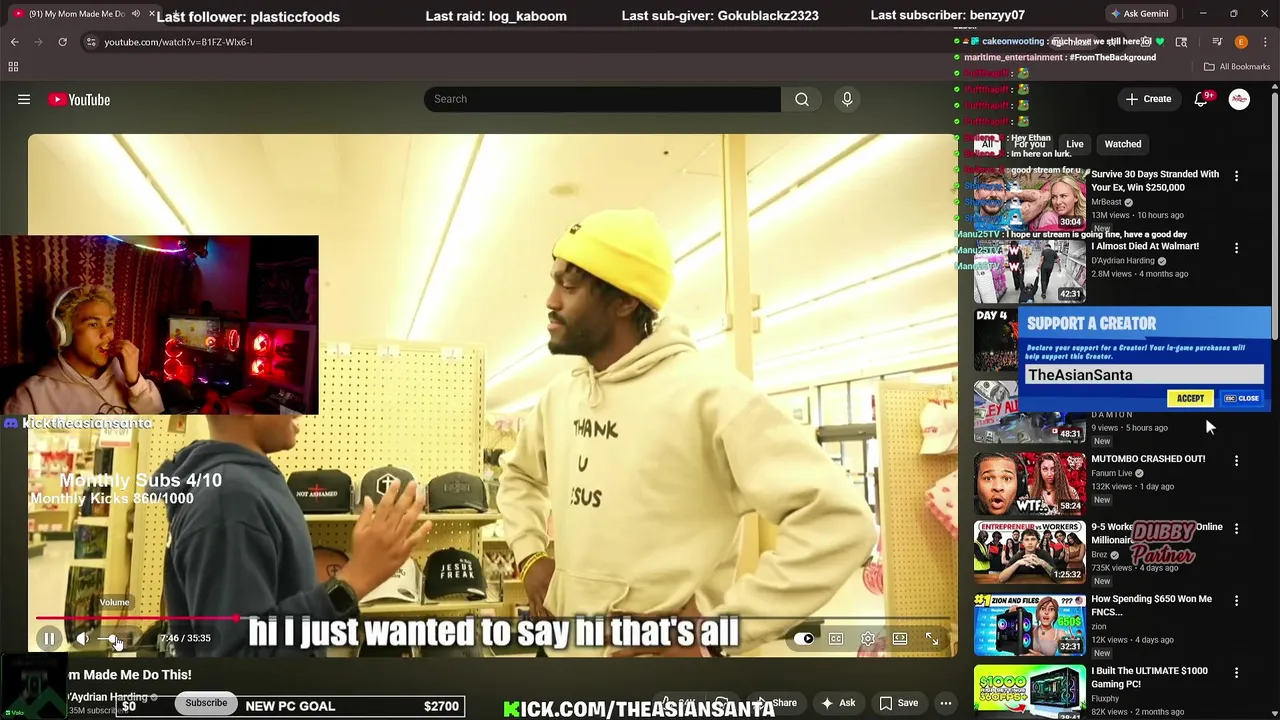This screenshot has width=1280, height=720.
Task: Enter fullscreen mode
Action: 932,638
